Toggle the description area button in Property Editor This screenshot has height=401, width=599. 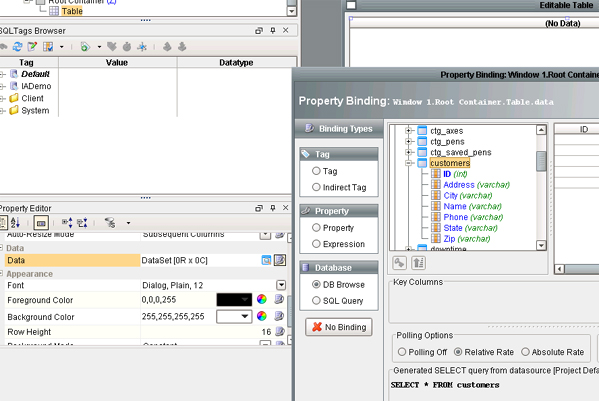(x=41, y=223)
